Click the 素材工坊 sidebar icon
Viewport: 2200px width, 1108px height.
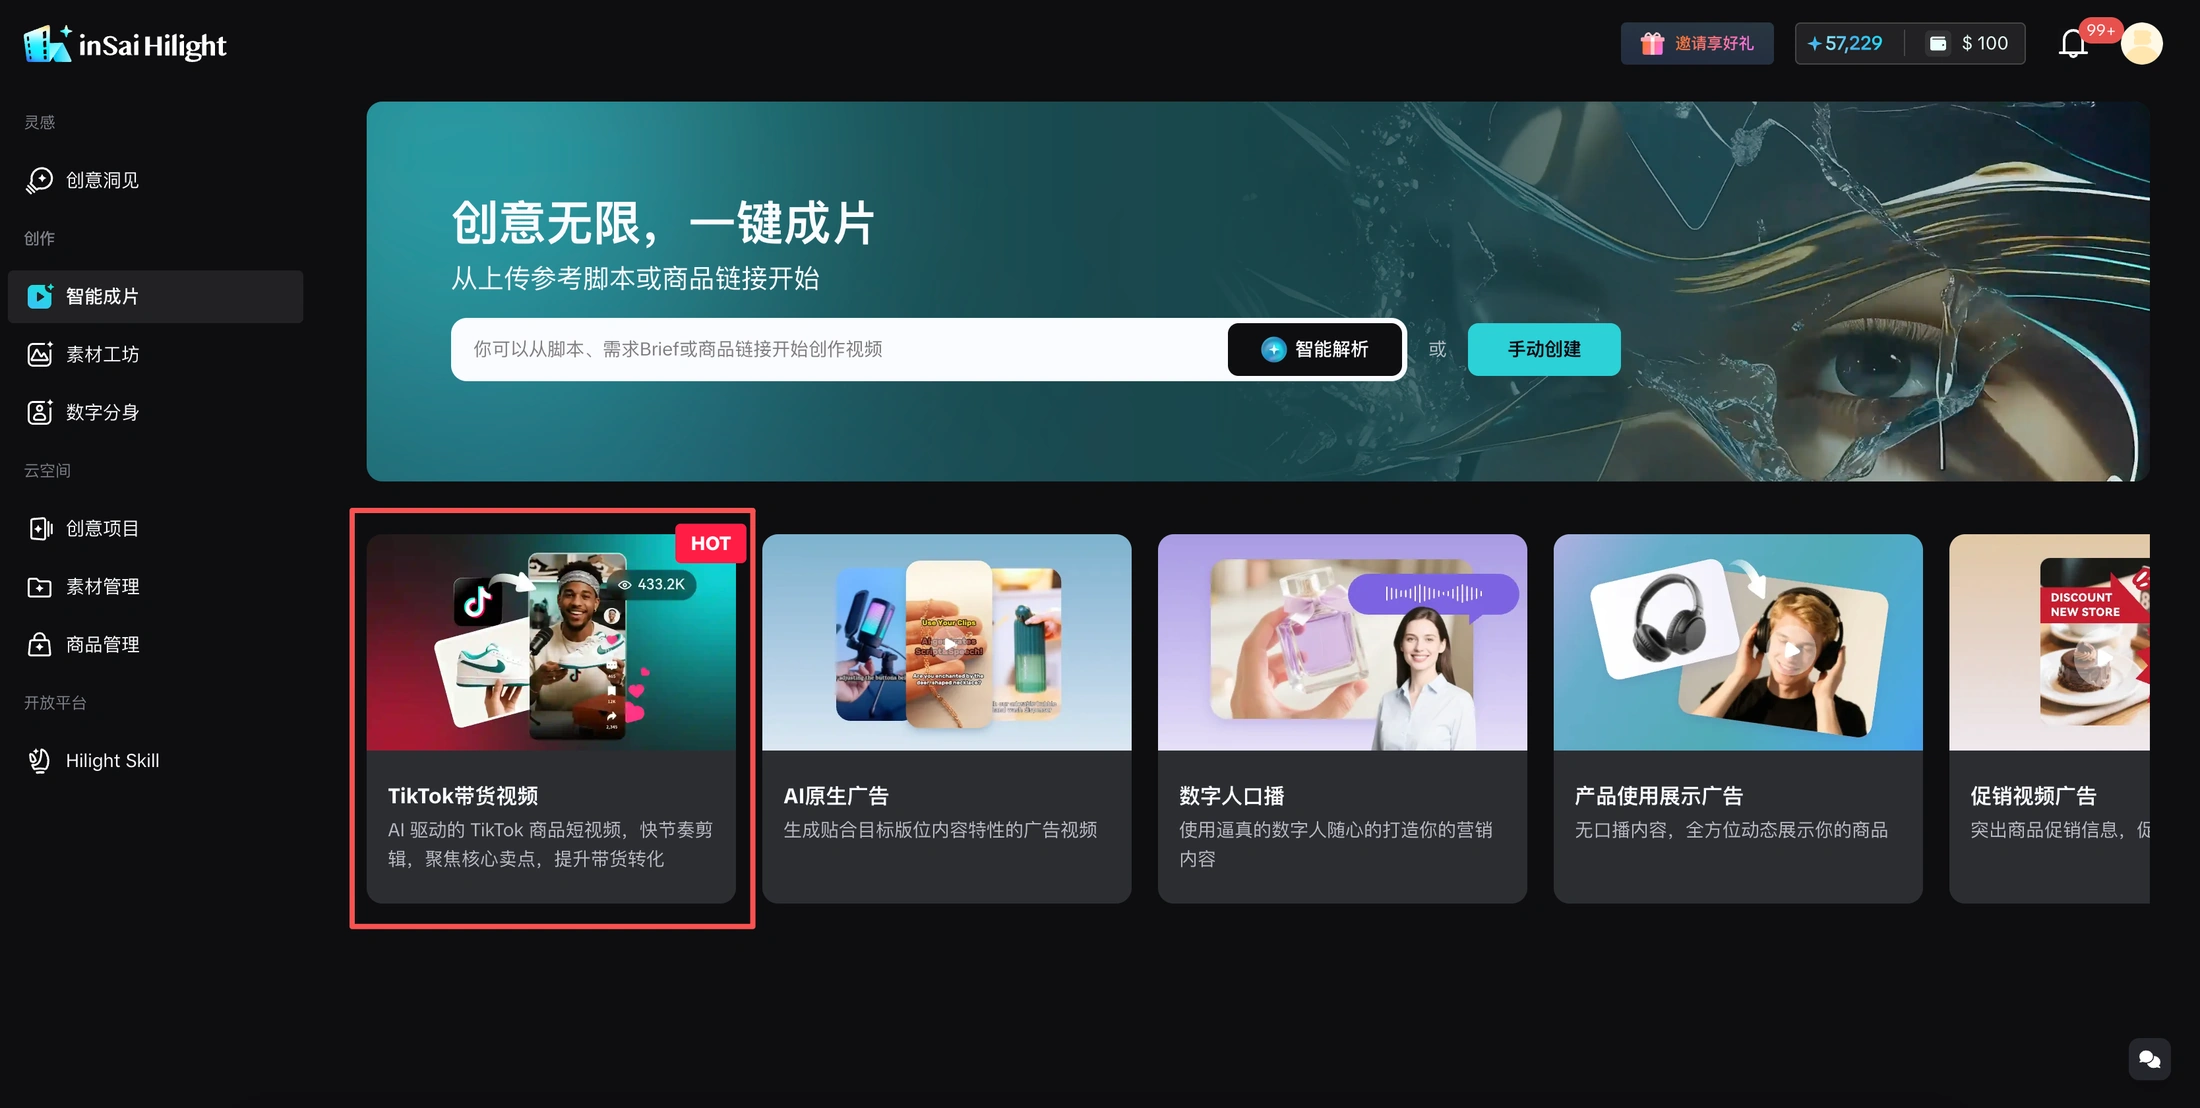tap(40, 354)
